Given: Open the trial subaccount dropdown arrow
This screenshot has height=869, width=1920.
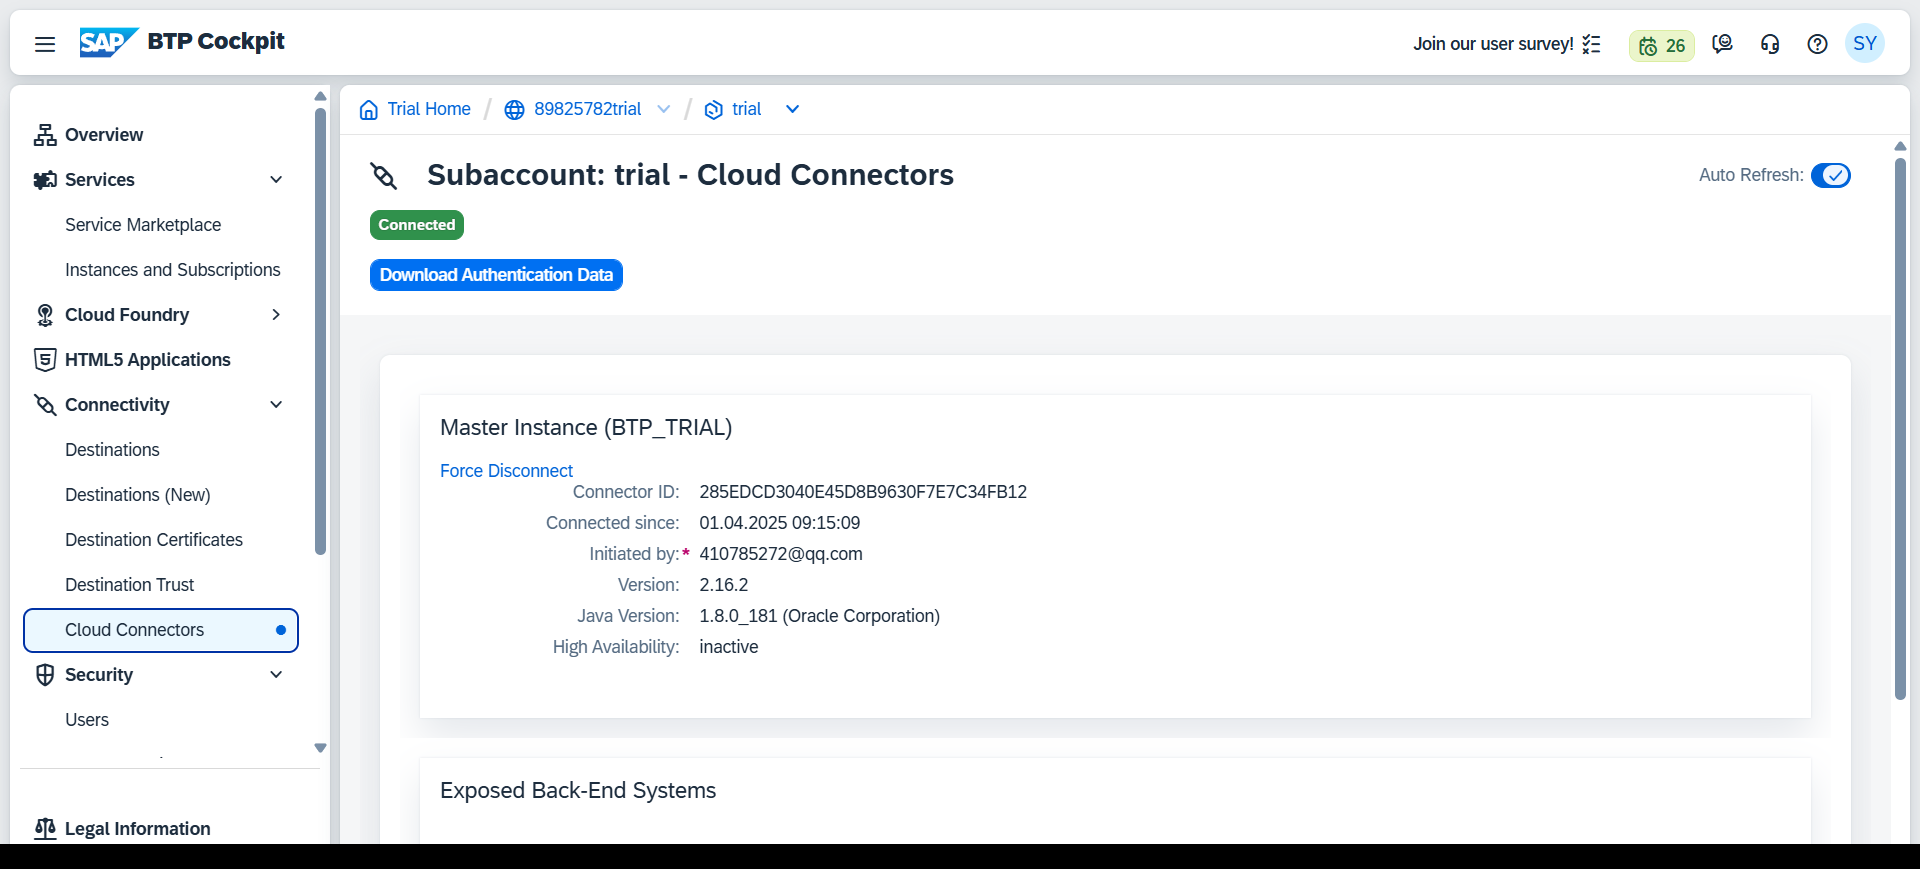Looking at the screenshot, I should click(x=793, y=110).
